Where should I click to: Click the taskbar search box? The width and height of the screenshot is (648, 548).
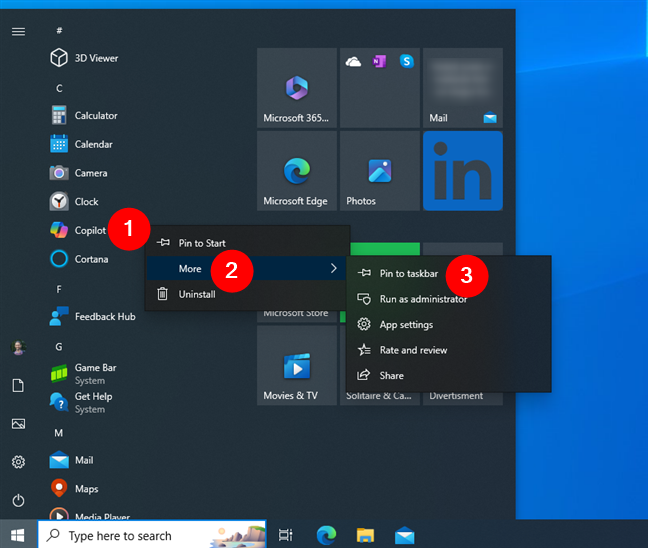(x=152, y=535)
